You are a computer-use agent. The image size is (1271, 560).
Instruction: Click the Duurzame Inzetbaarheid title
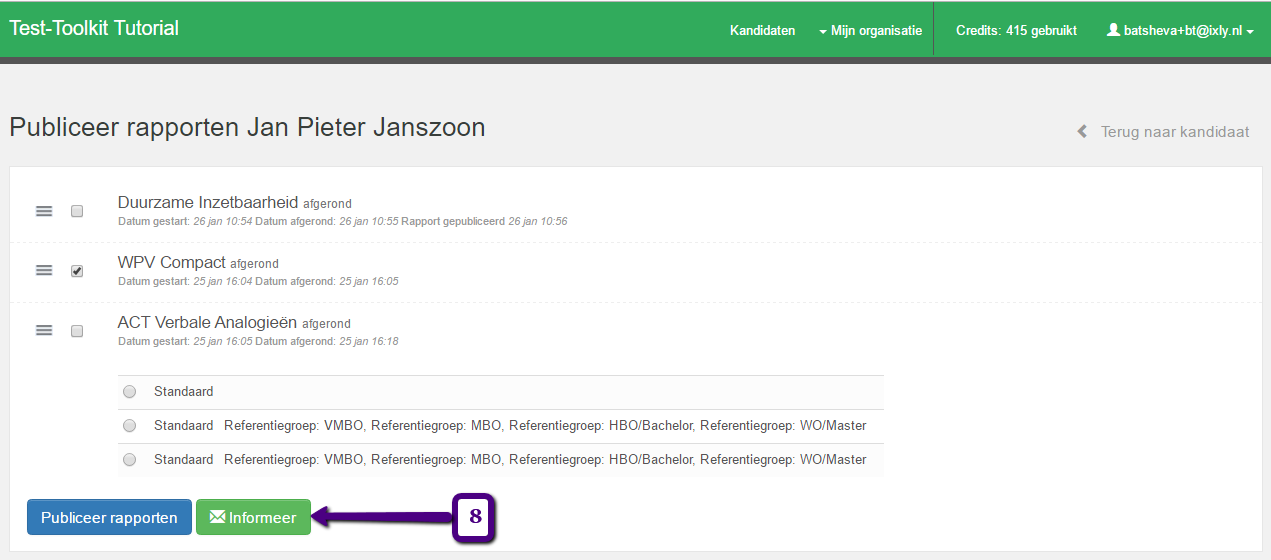point(208,202)
